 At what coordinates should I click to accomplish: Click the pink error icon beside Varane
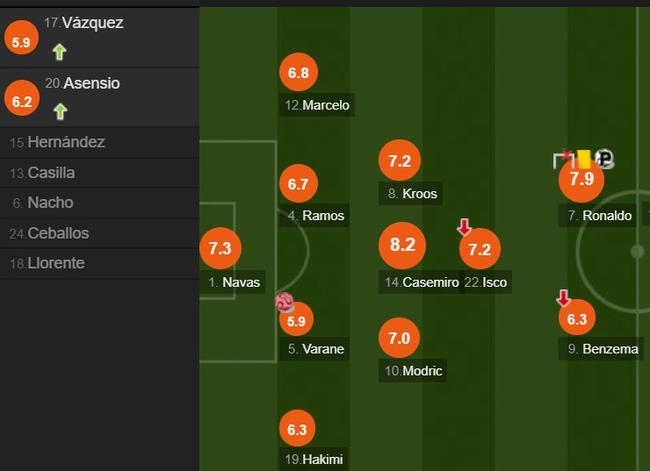(x=284, y=302)
